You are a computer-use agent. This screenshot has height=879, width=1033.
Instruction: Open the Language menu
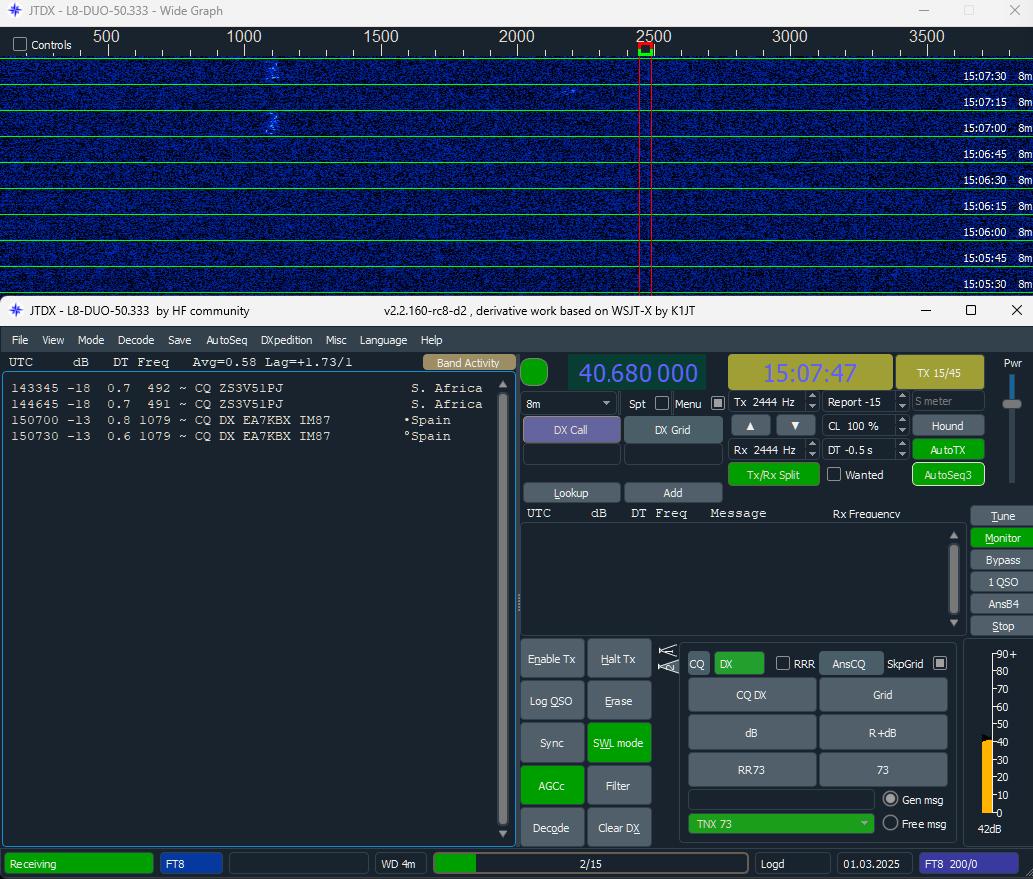tap(383, 340)
